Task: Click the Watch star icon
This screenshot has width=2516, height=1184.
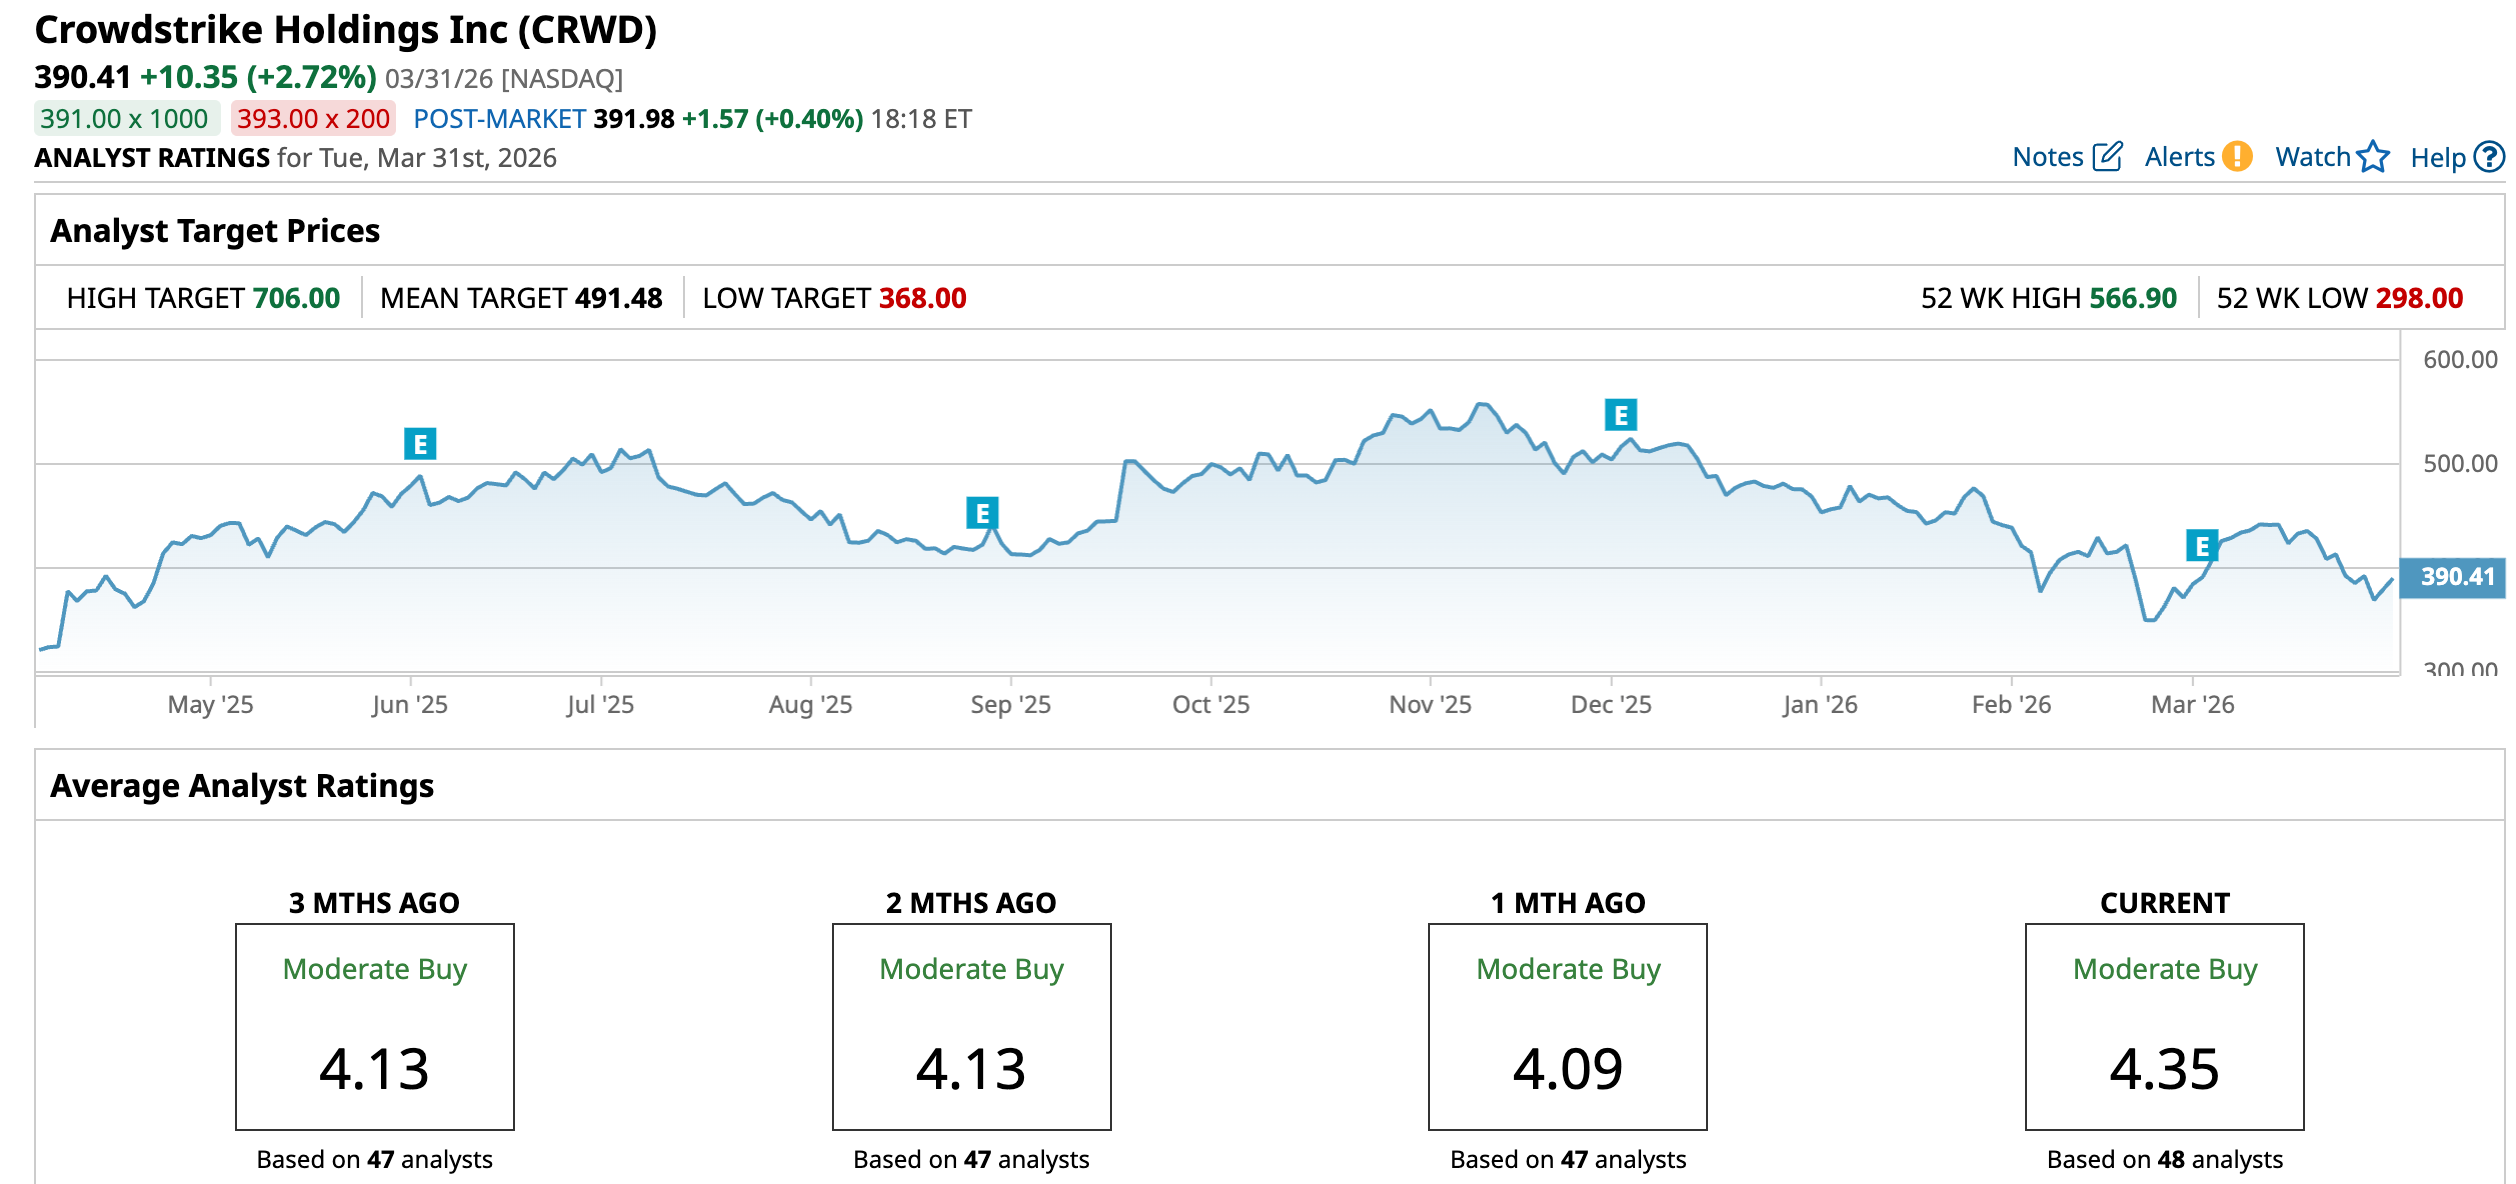Action: tap(2372, 157)
